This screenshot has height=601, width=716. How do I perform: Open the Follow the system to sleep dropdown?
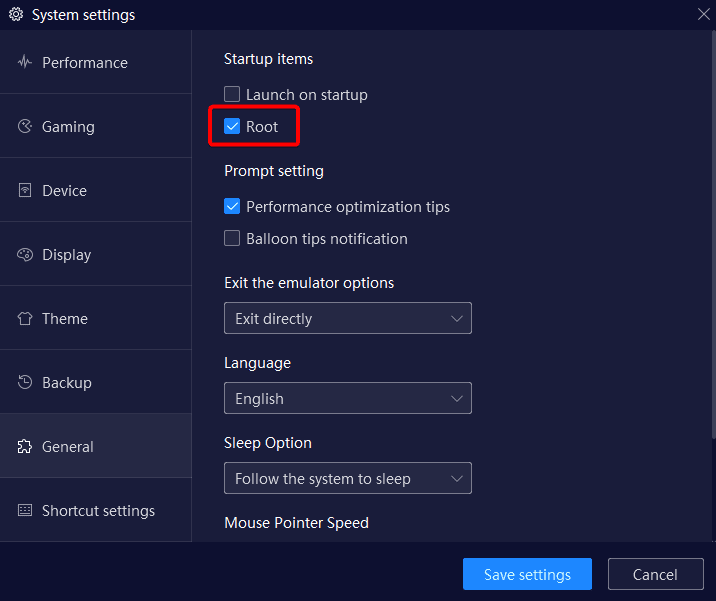coord(348,478)
